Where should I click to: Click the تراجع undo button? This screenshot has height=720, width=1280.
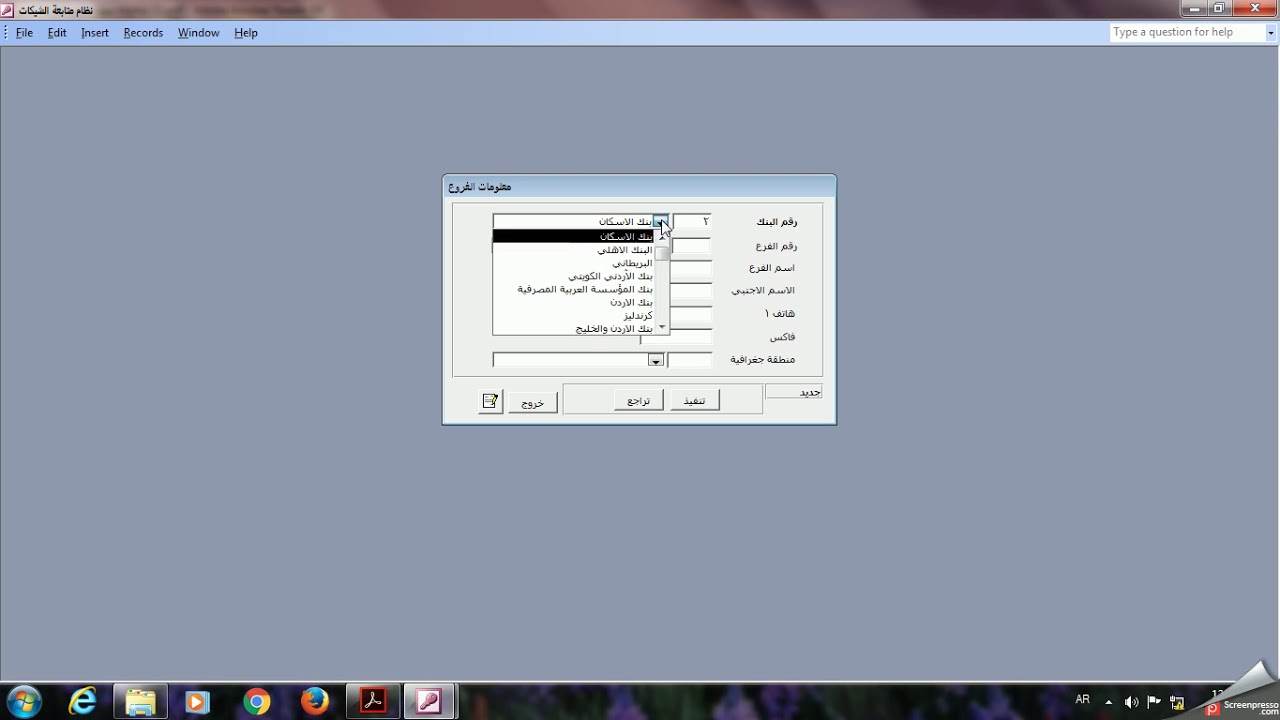[638, 401]
